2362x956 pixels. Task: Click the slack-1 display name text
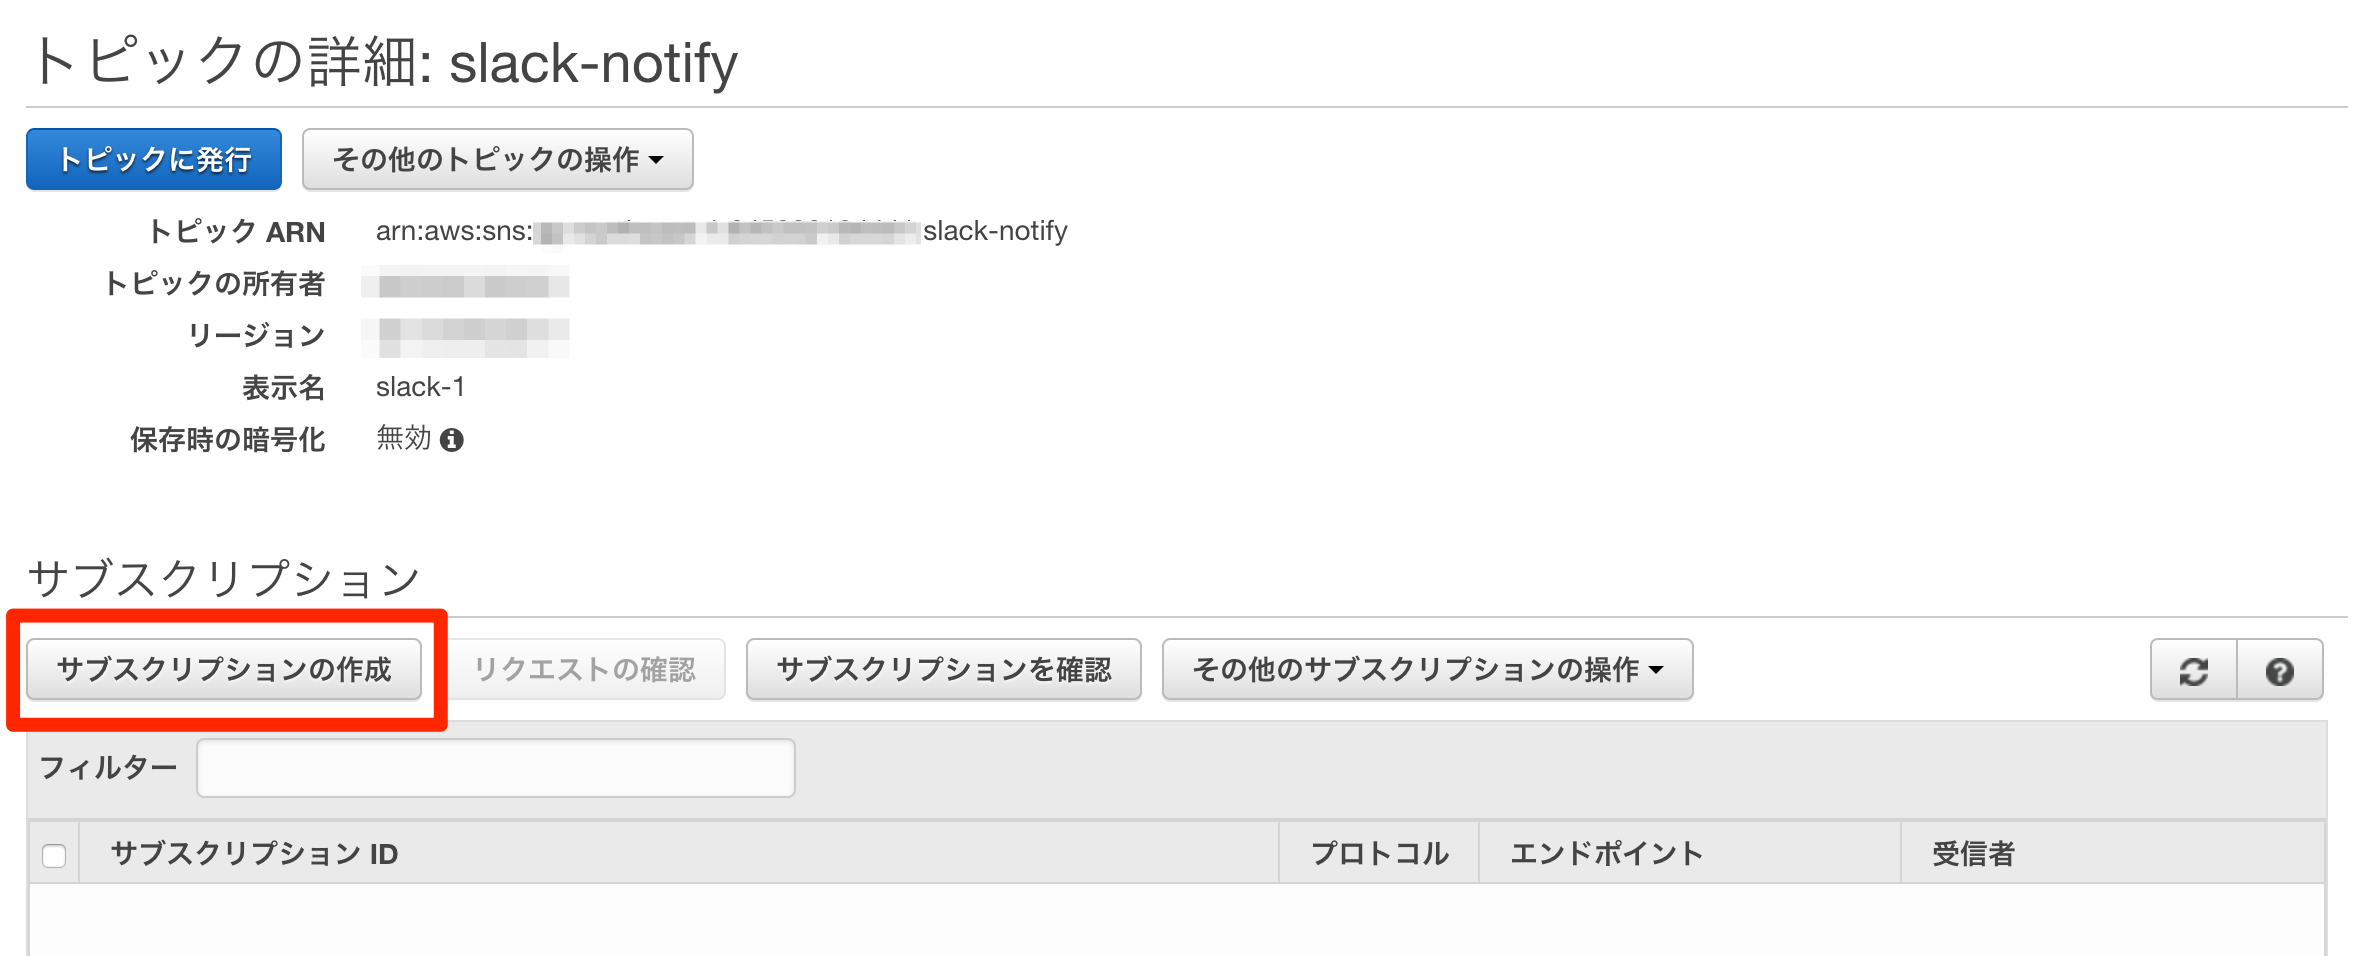421,386
